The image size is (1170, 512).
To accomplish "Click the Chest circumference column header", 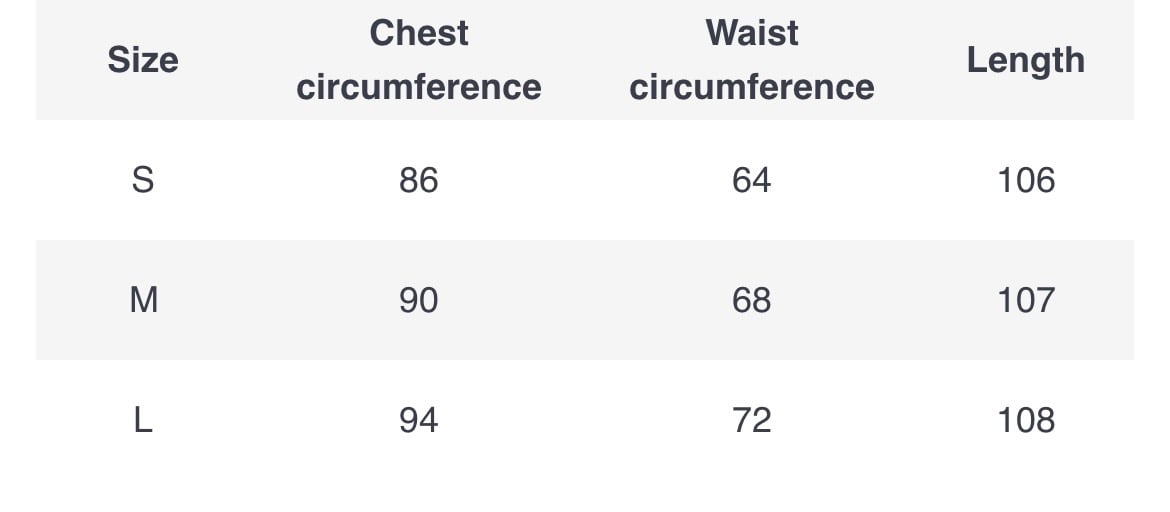I will coord(418,60).
